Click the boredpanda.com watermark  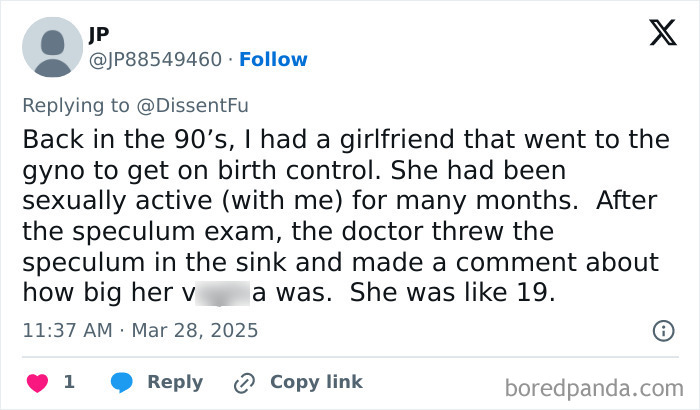pos(595,387)
